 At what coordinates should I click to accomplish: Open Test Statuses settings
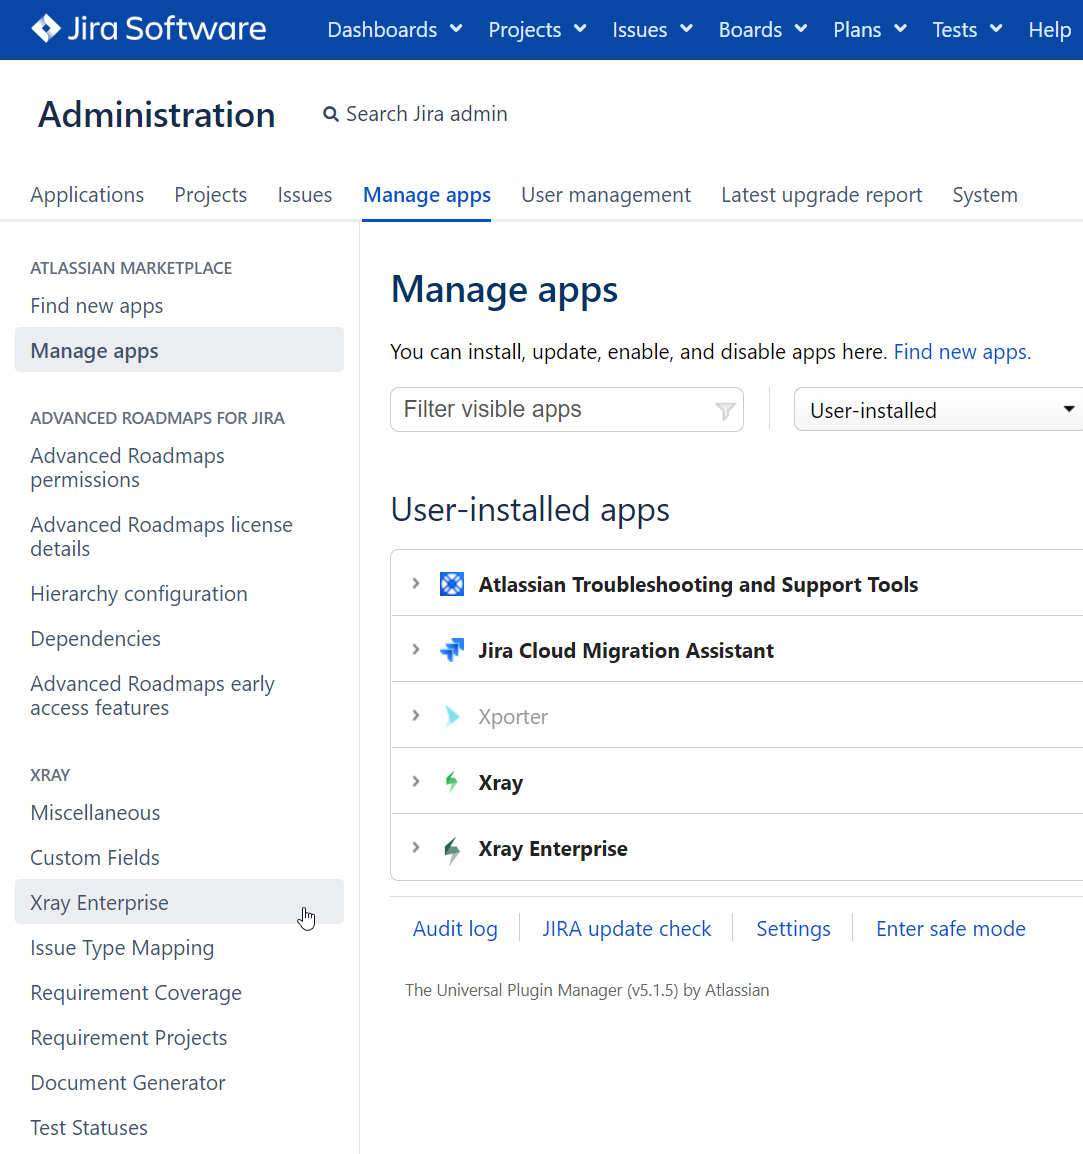pyautogui.click(x=89, y=1128)
